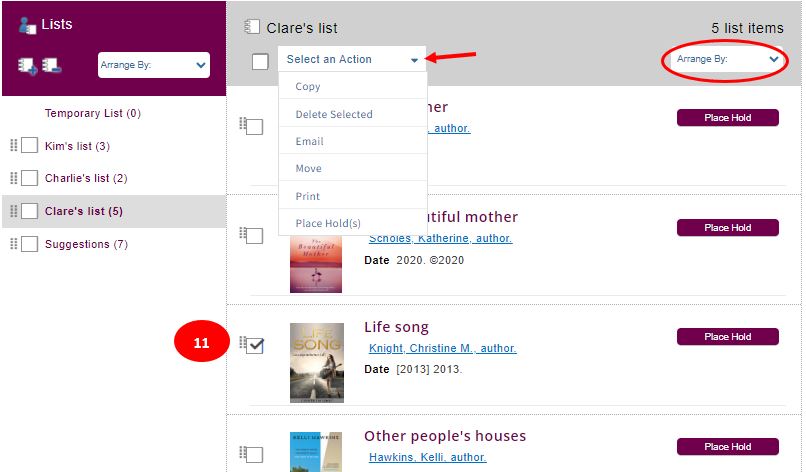806x472 pixels.
Task: Open the Knight, Christine M. author link
Action: pos(442,348)
